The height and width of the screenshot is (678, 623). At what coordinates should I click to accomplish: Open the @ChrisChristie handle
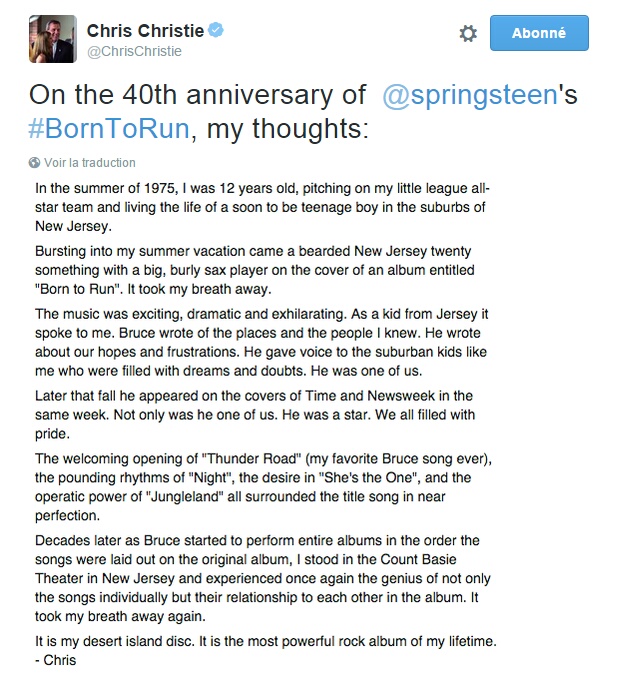point(135,51)
